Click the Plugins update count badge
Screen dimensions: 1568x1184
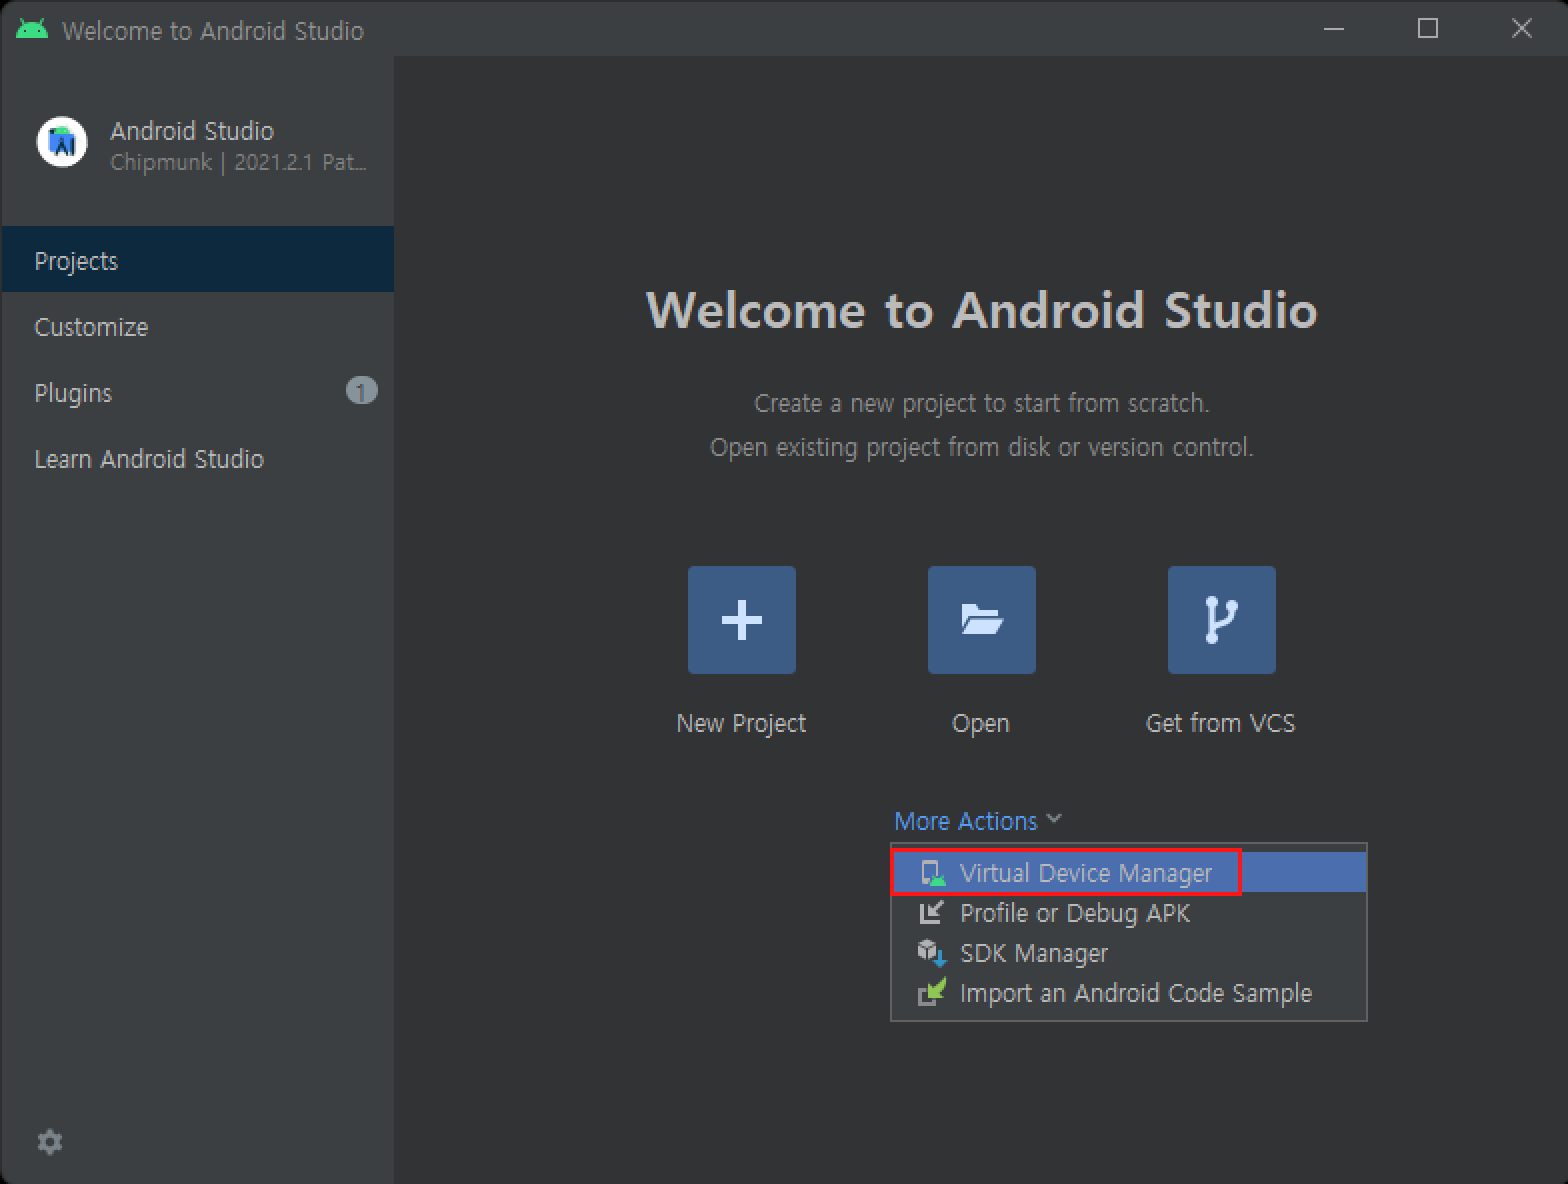pyautogui.click(x=361, y=391)
